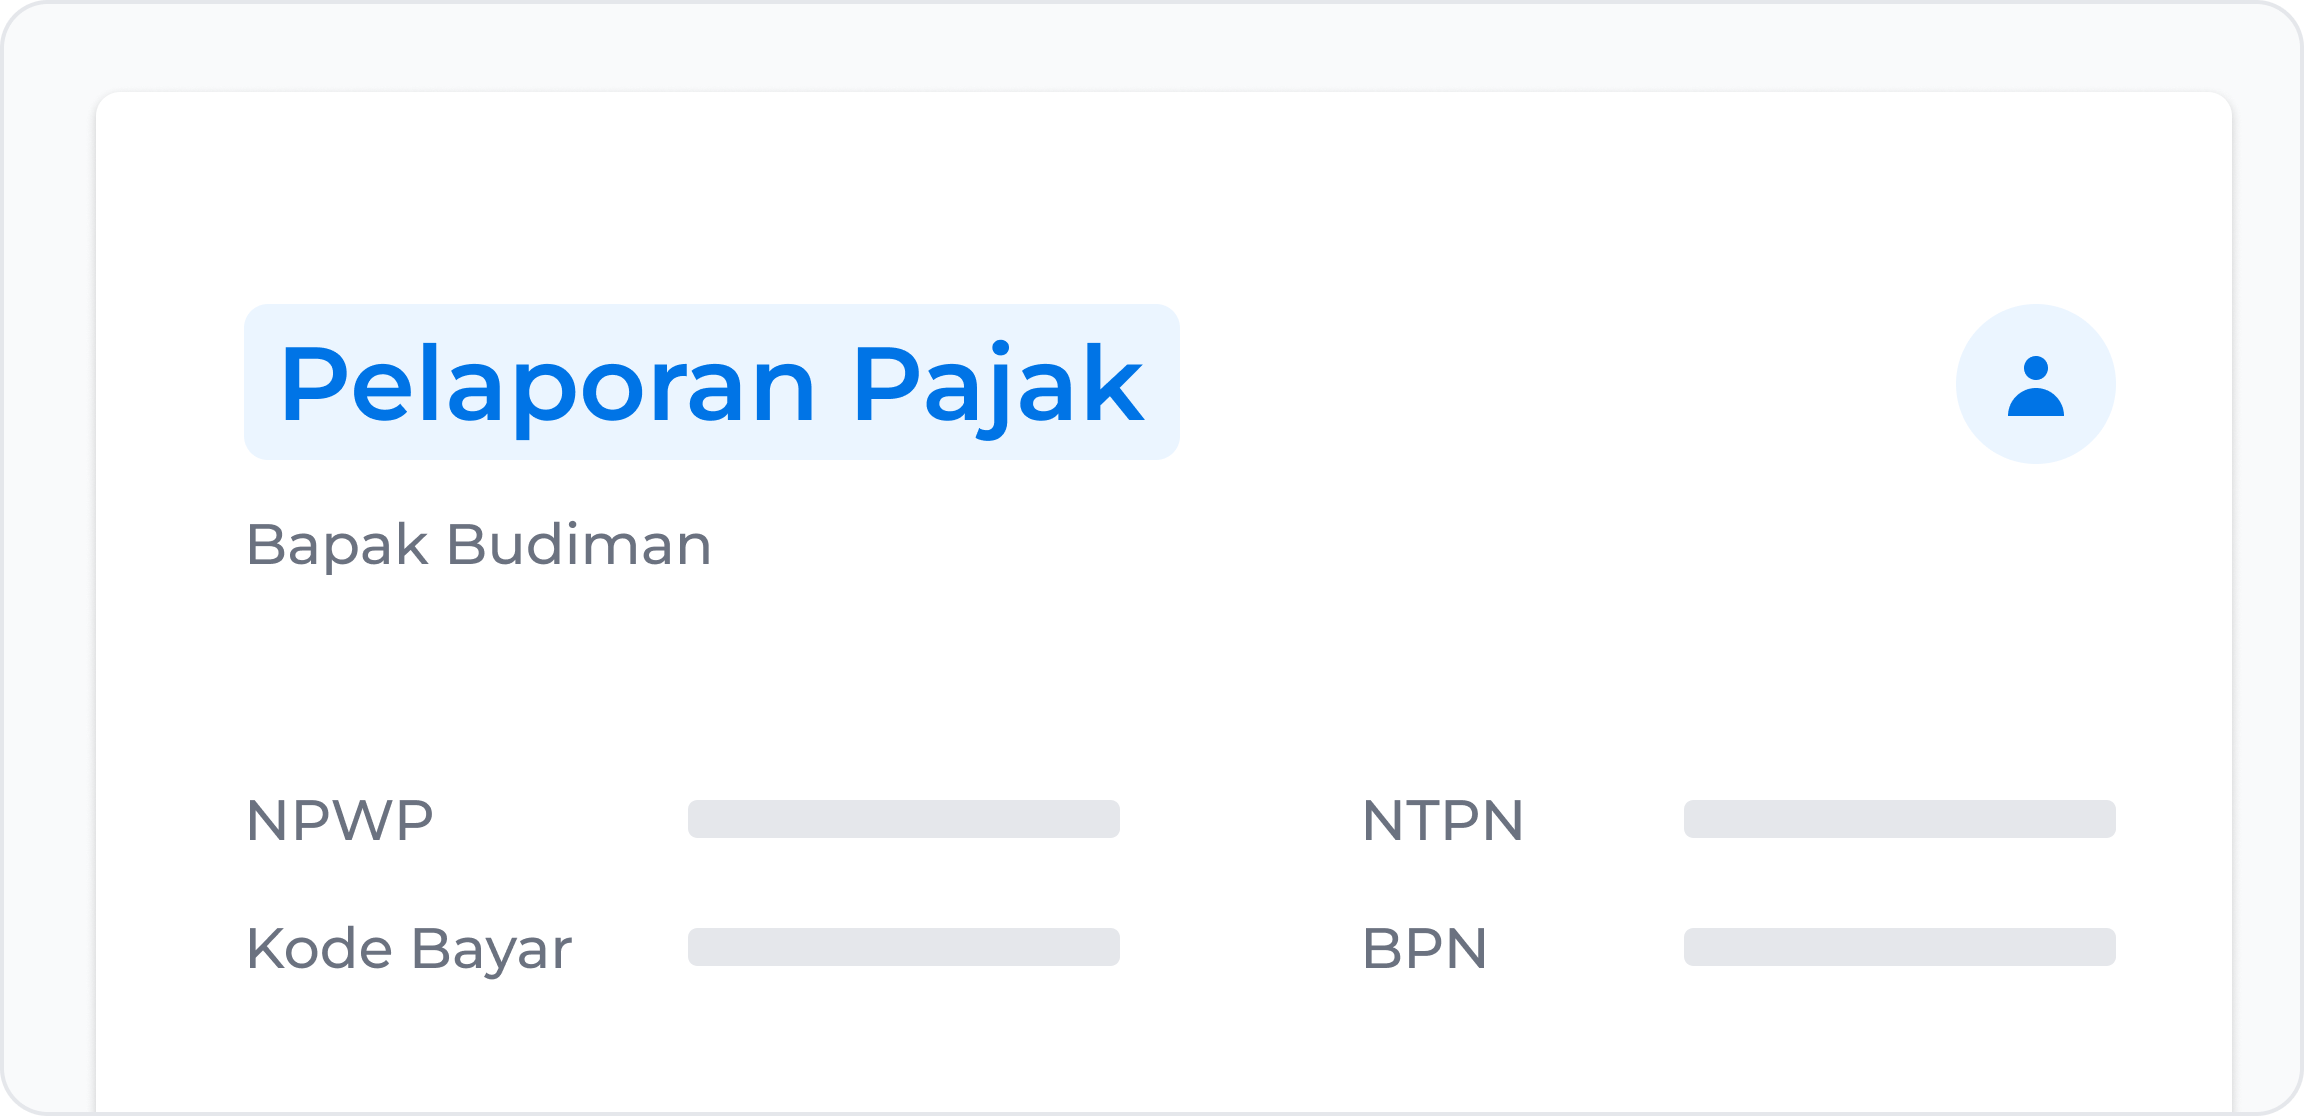Click the word Bayar in Kode Bayar
The width and height of the screenshot is (2304, 1116).
click(492, 950)
